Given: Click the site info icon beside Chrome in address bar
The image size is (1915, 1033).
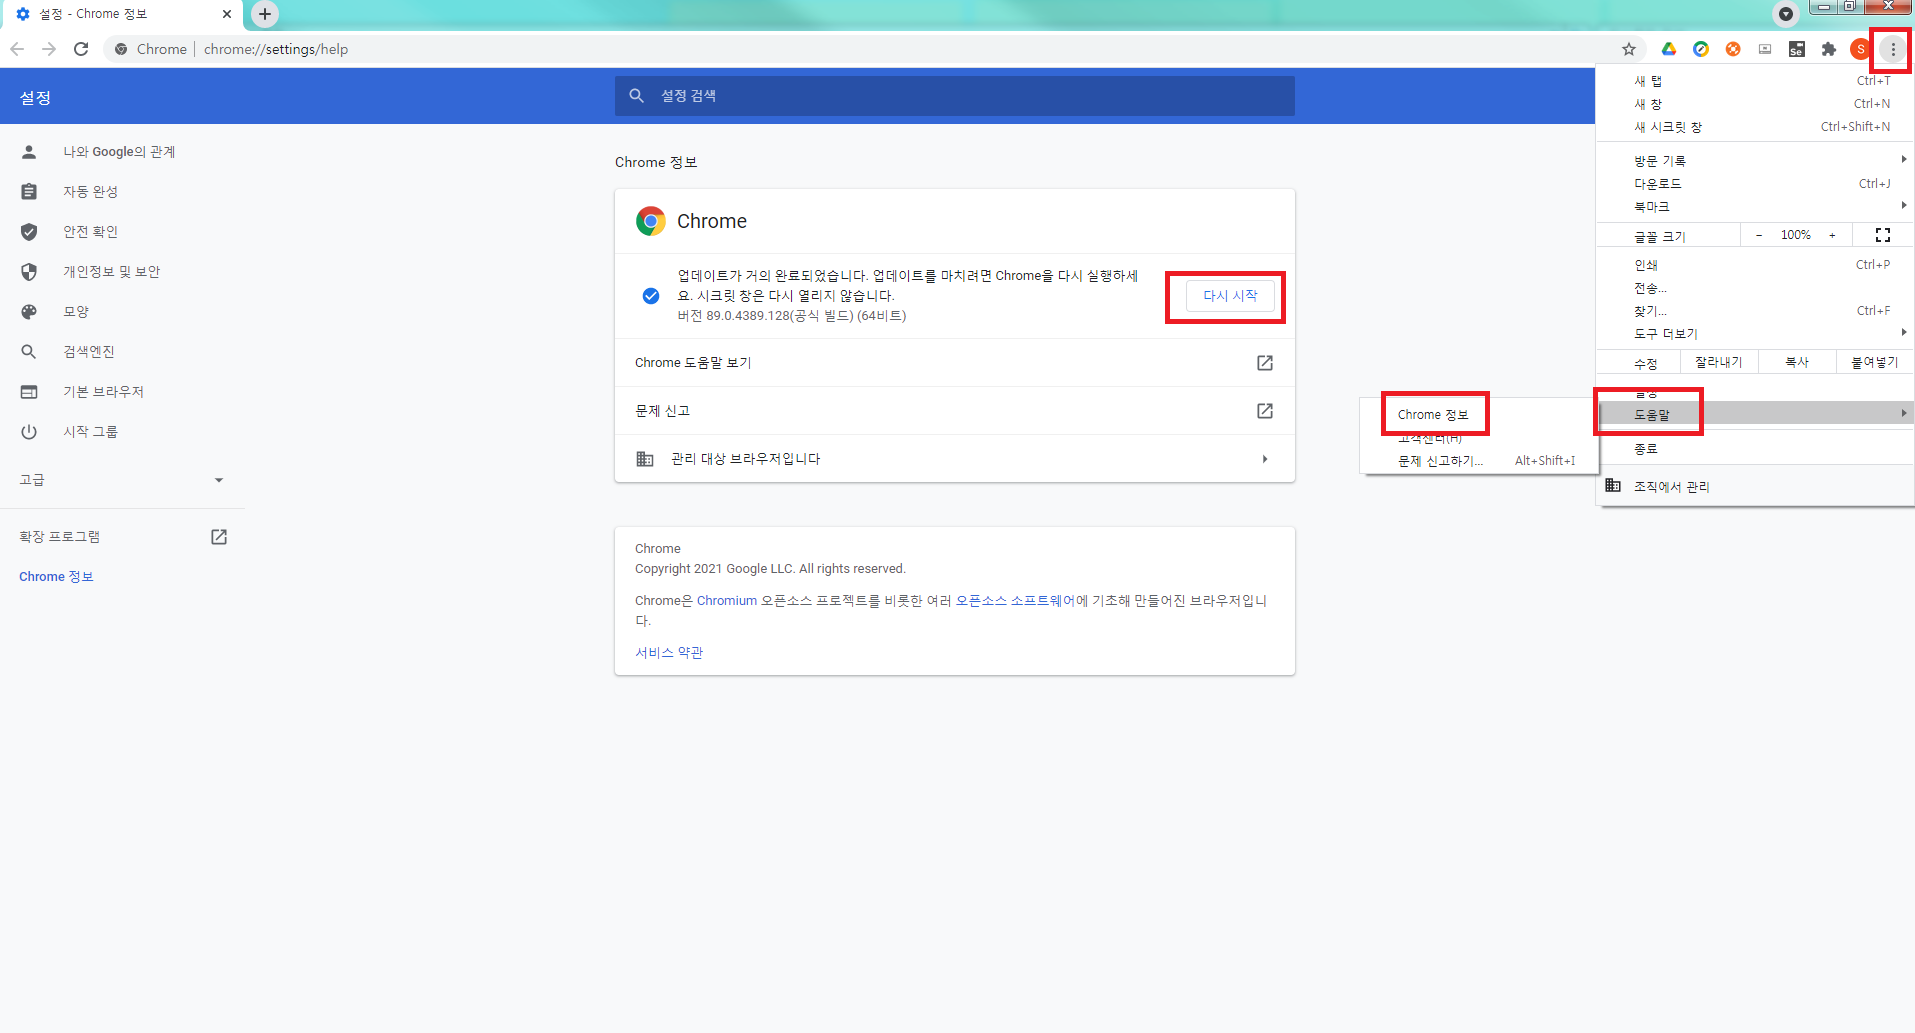Looking at the screenshot, I should (x=121, y=49).
